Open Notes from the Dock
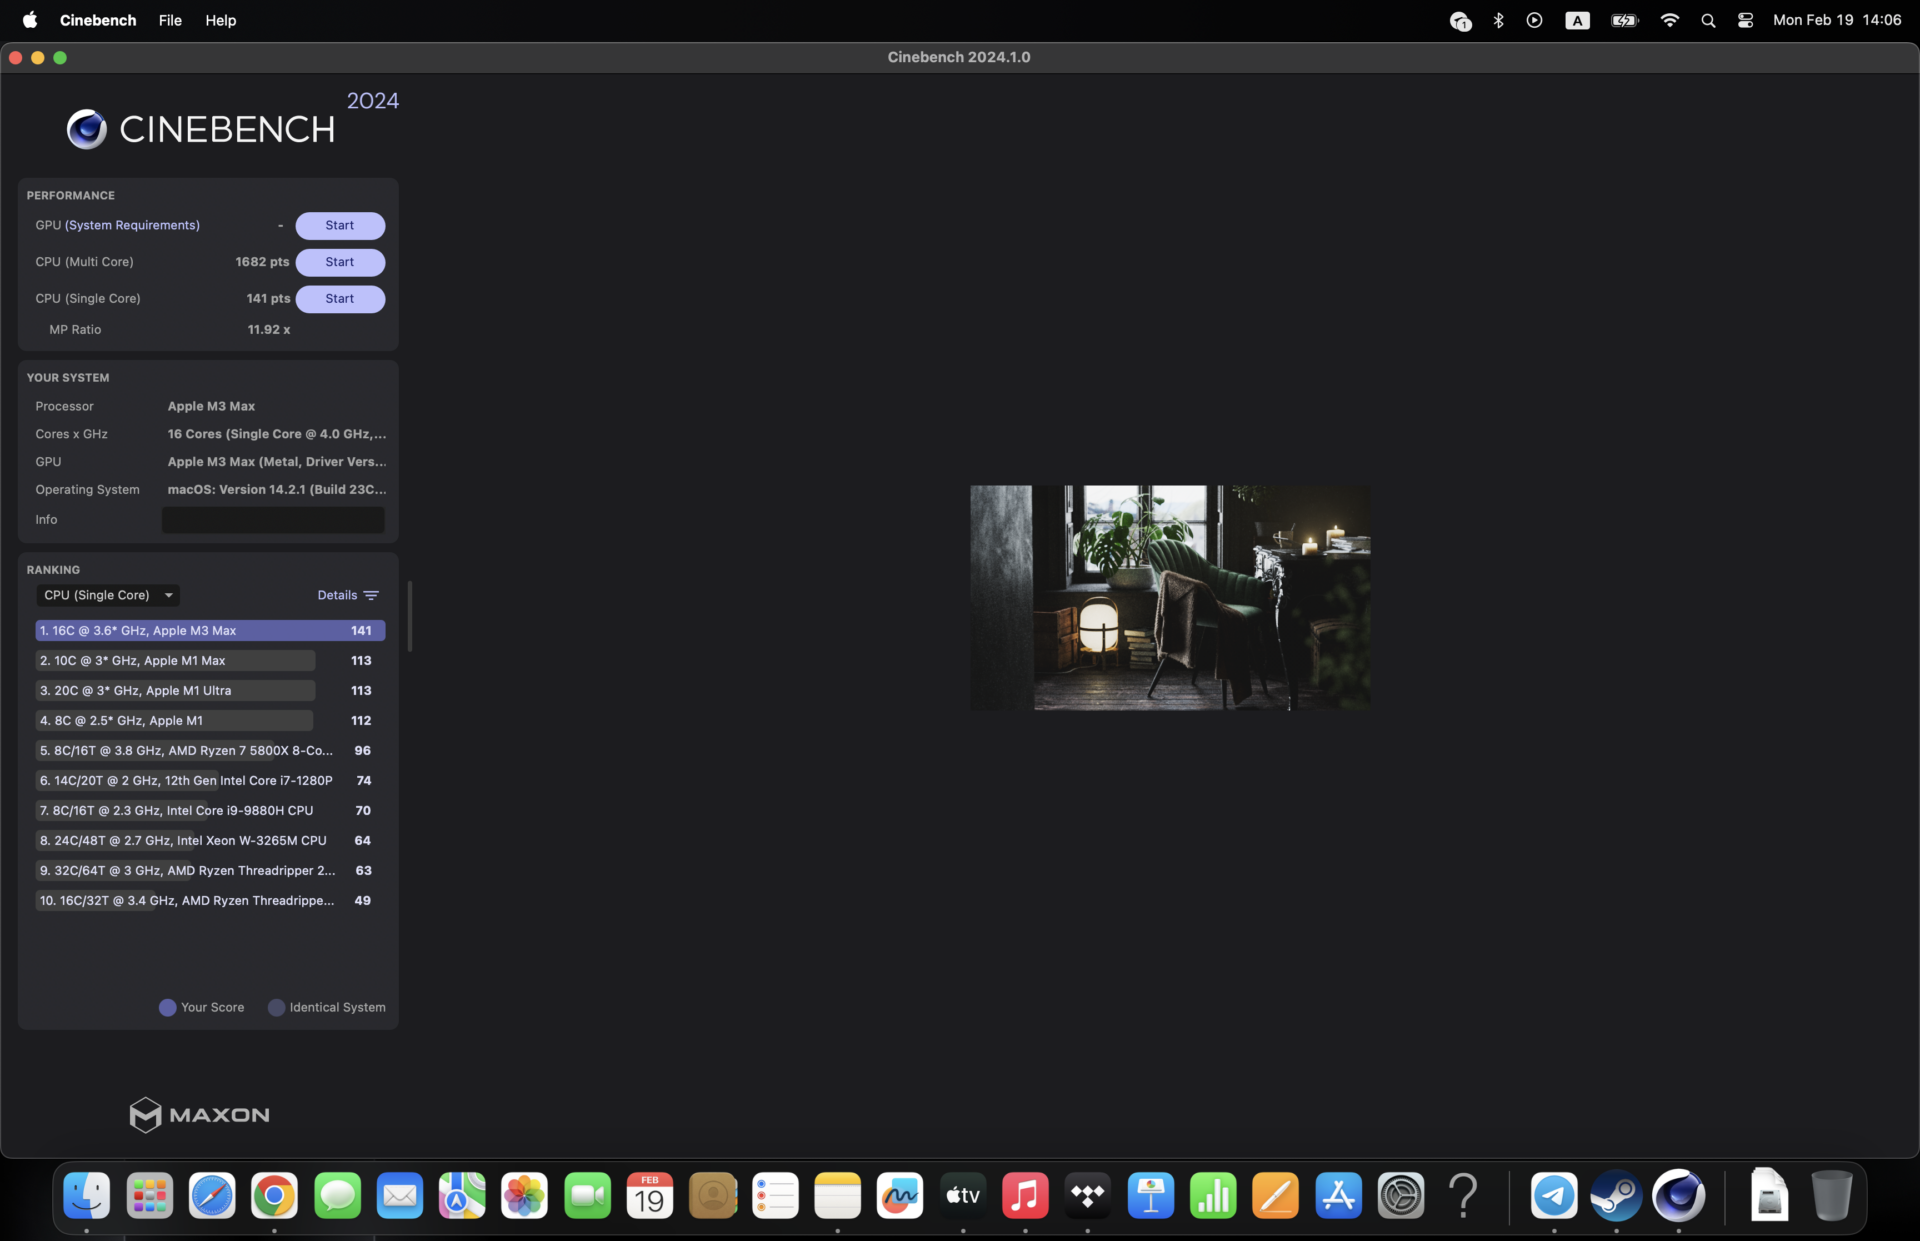 (838, 1196)
